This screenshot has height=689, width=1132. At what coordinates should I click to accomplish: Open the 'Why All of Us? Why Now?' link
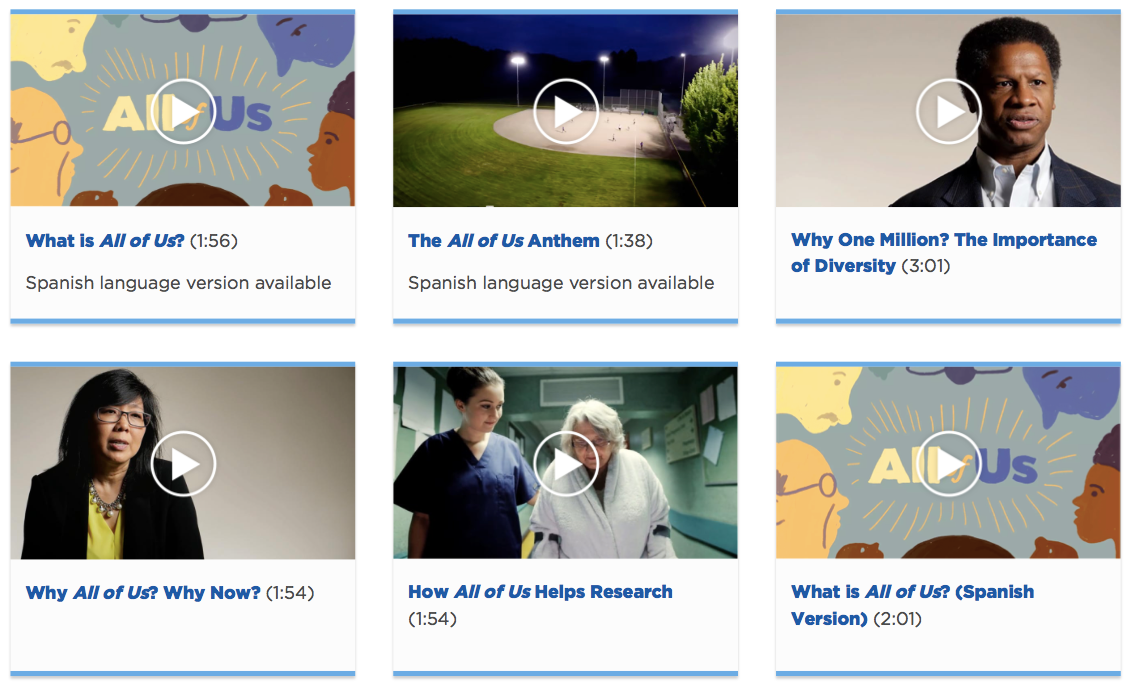coord(143,593)
